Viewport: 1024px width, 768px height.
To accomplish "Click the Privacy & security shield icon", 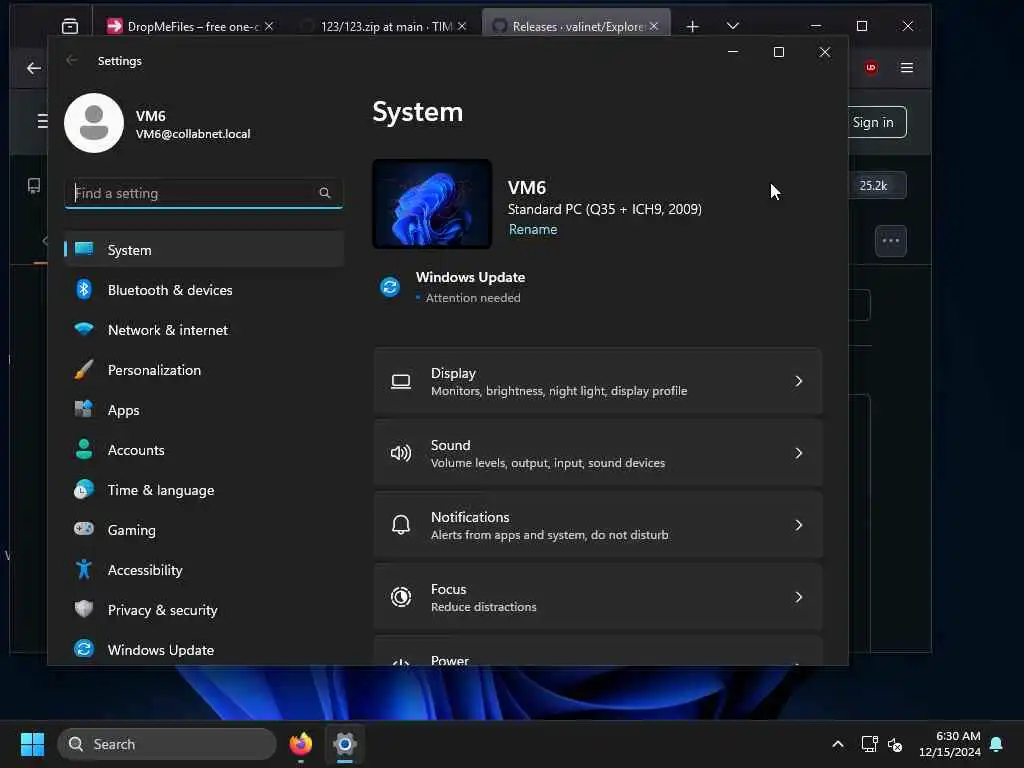I will pyautogui.click(x=84, y=609).
